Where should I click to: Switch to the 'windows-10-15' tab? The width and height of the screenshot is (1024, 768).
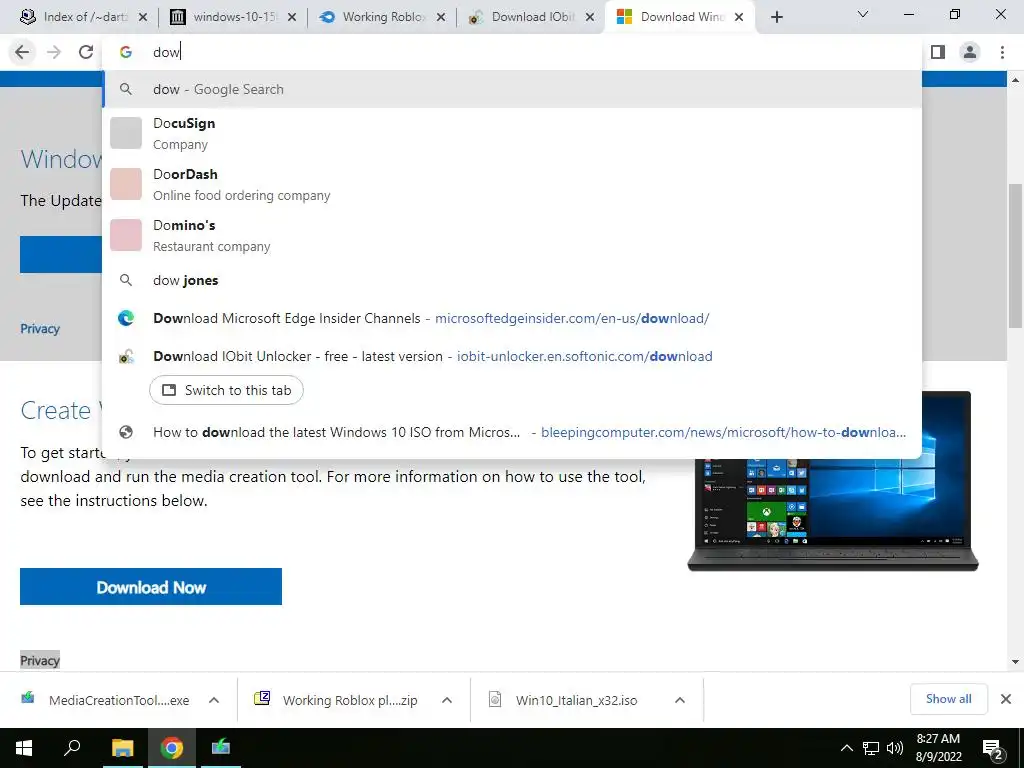[233, 17]
